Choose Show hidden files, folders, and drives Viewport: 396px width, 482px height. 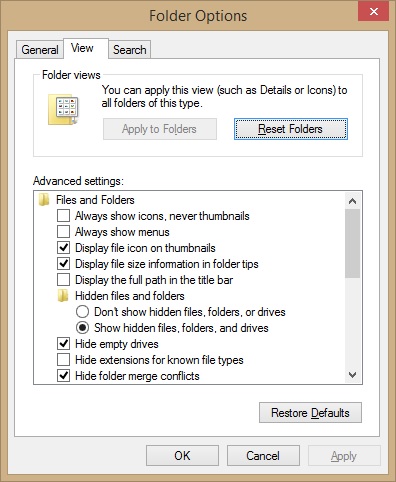point(82,328)
